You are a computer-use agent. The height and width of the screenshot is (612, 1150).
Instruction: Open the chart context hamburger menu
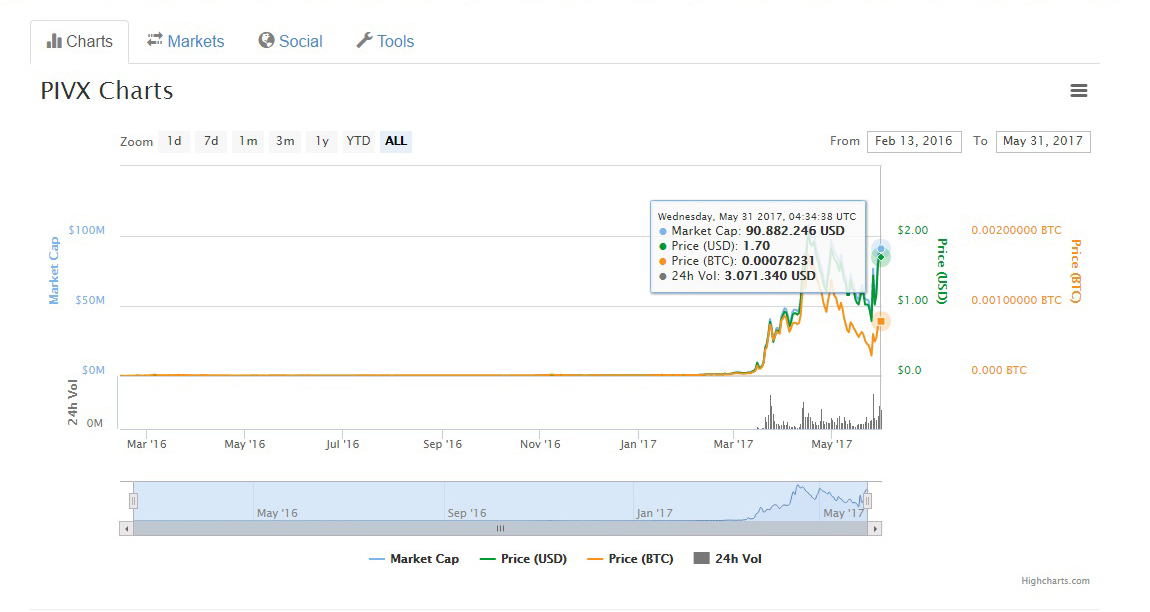tap(1078, 91)
